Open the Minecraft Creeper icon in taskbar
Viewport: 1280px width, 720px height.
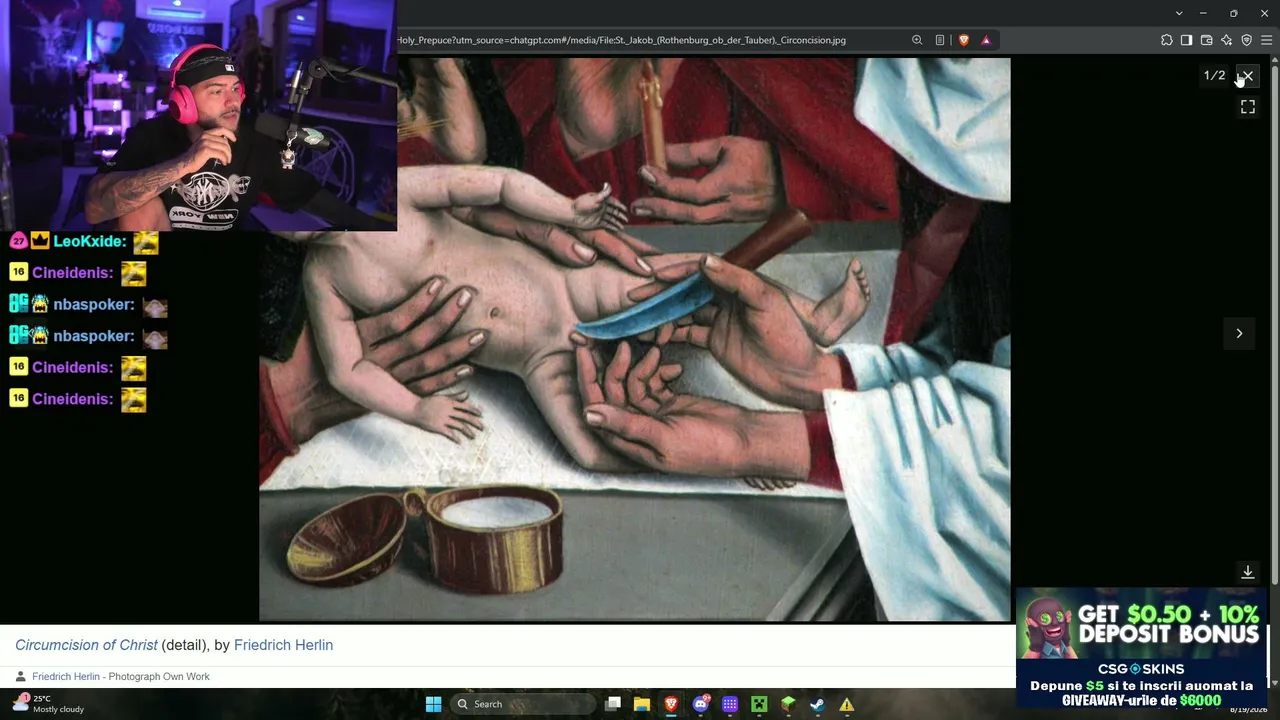(x=759, y=704)
